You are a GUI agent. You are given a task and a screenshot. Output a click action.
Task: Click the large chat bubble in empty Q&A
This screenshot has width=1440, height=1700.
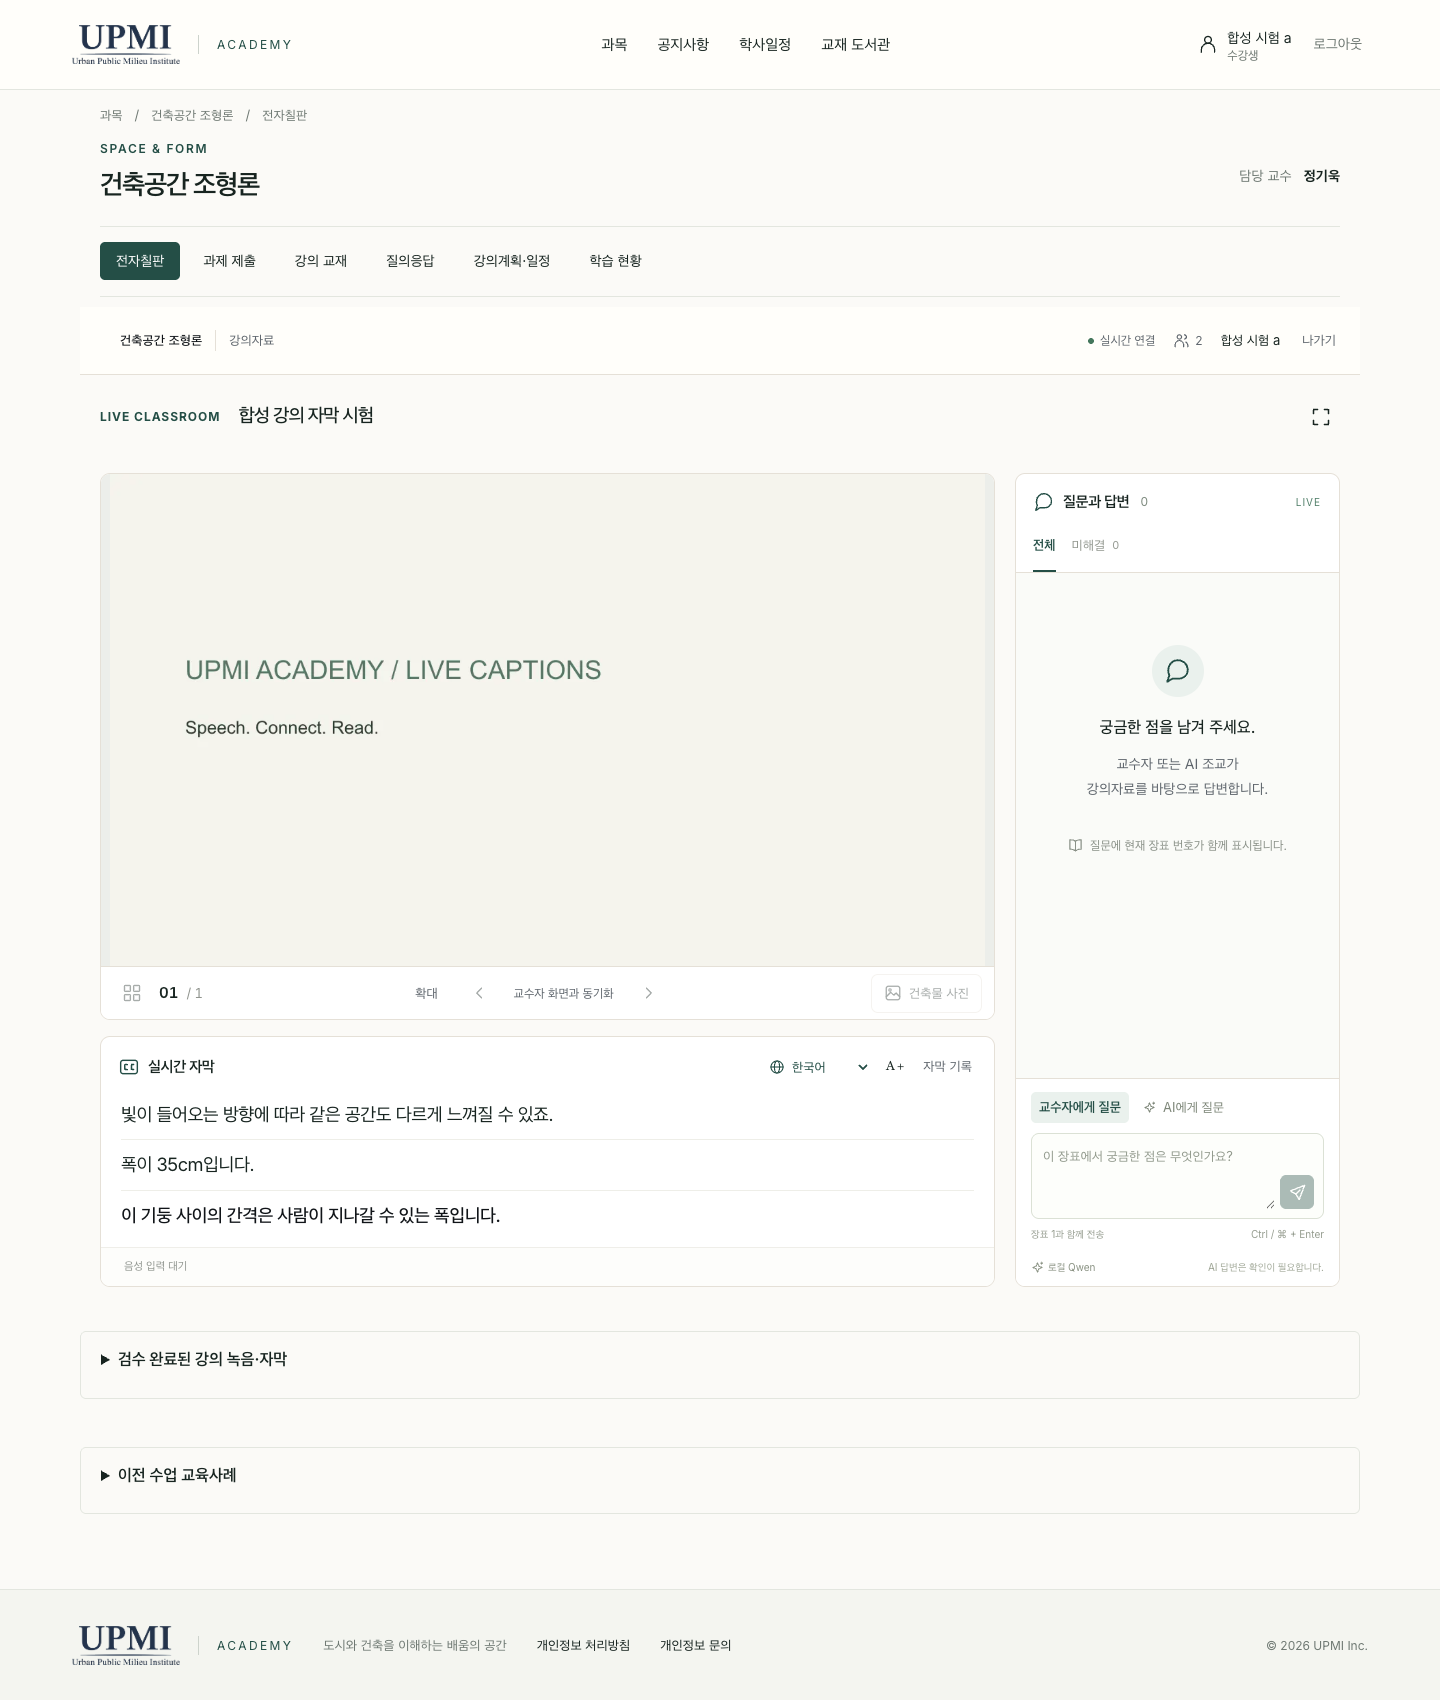point(1178,671)
